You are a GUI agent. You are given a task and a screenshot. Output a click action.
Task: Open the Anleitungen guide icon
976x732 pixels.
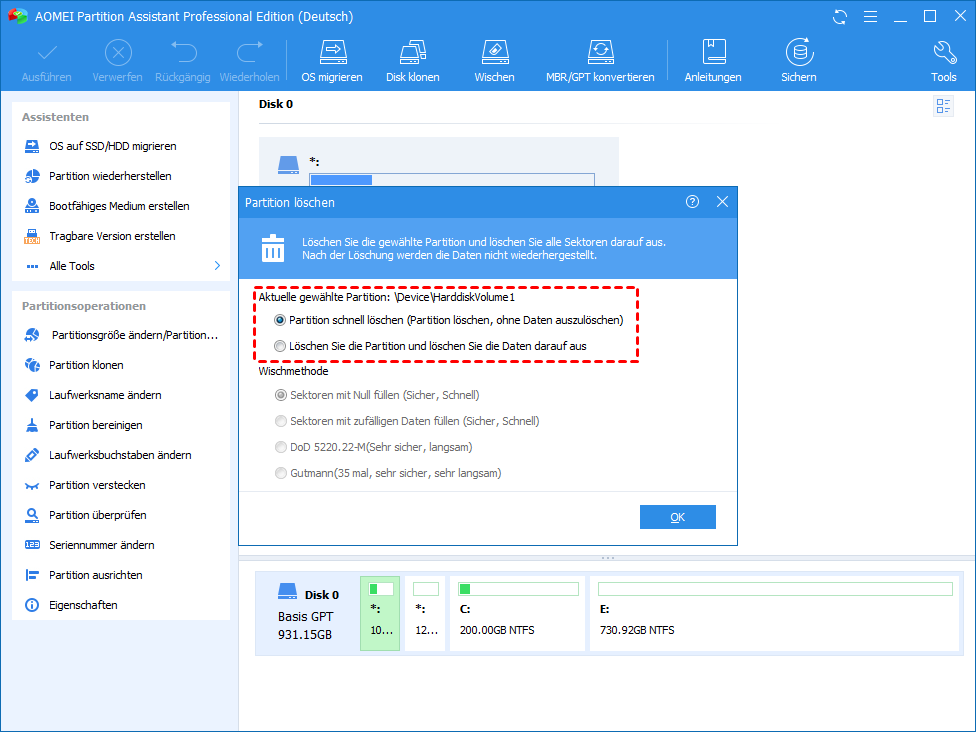[713, 52]
